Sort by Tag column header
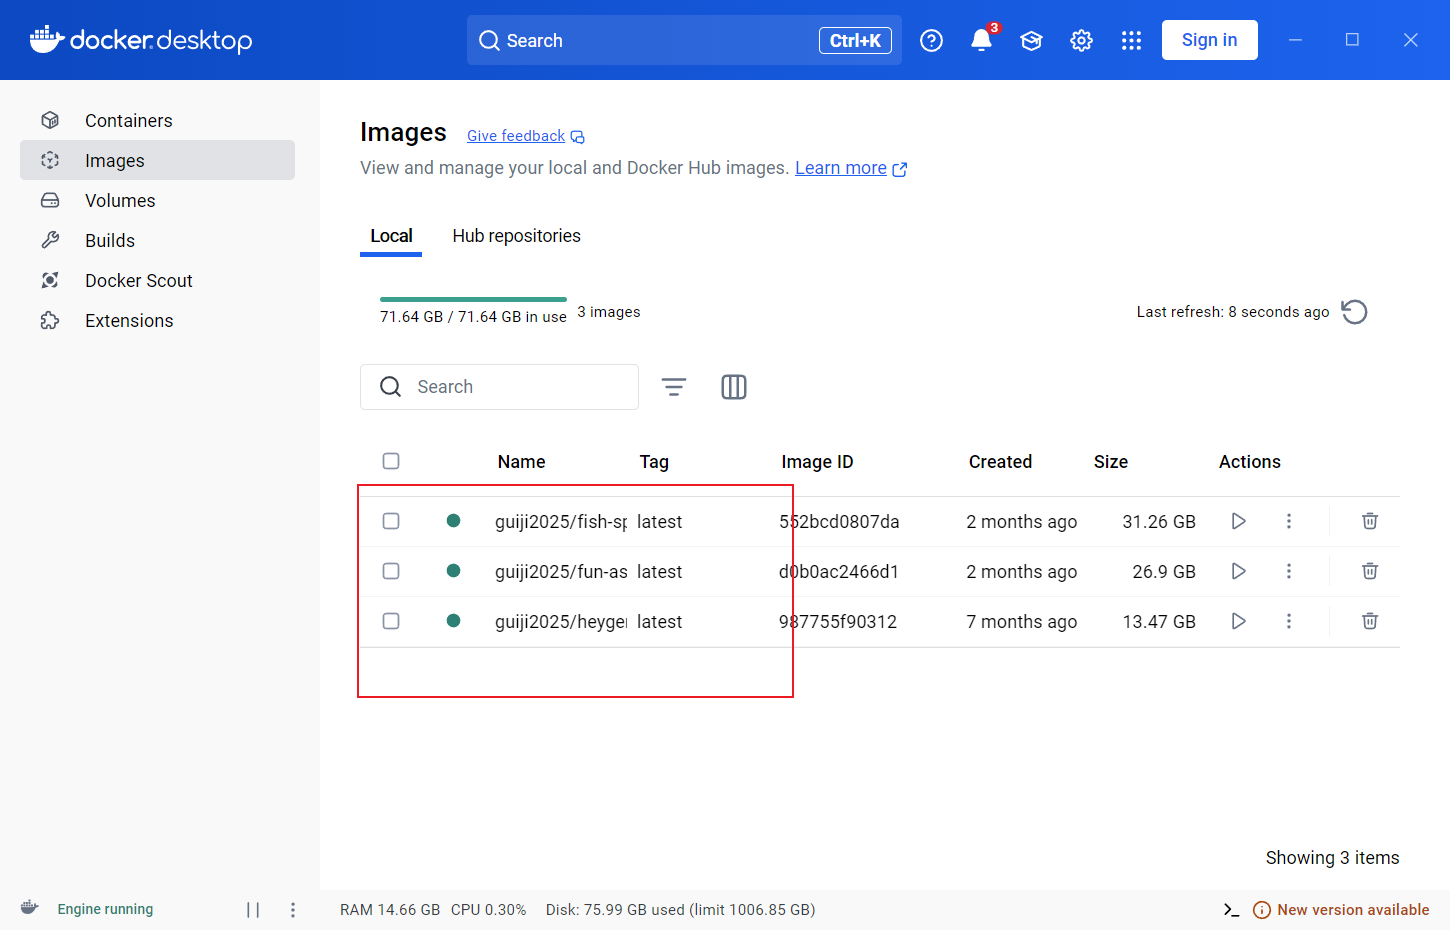This screenshot has height=930, width=1450. (654, 462)
